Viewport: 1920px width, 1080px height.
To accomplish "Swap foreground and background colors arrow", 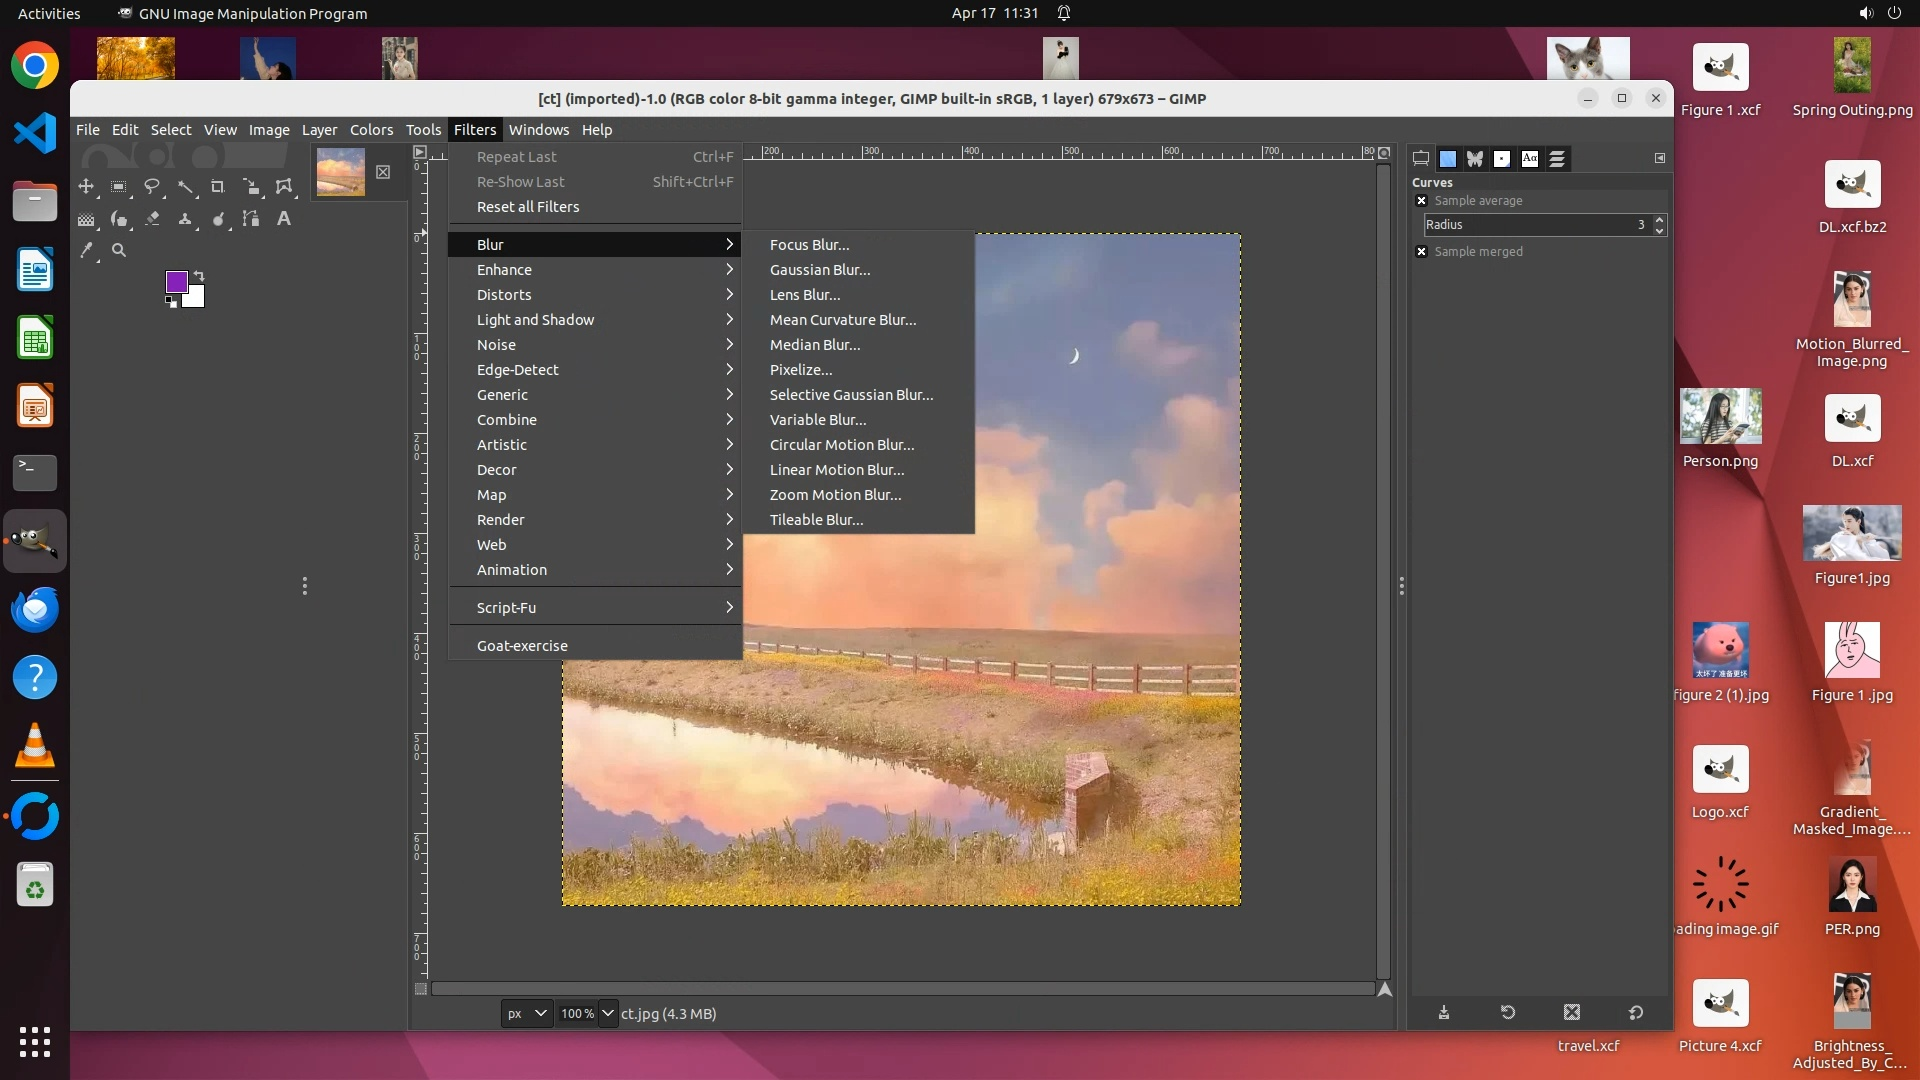I will (199, 275).
